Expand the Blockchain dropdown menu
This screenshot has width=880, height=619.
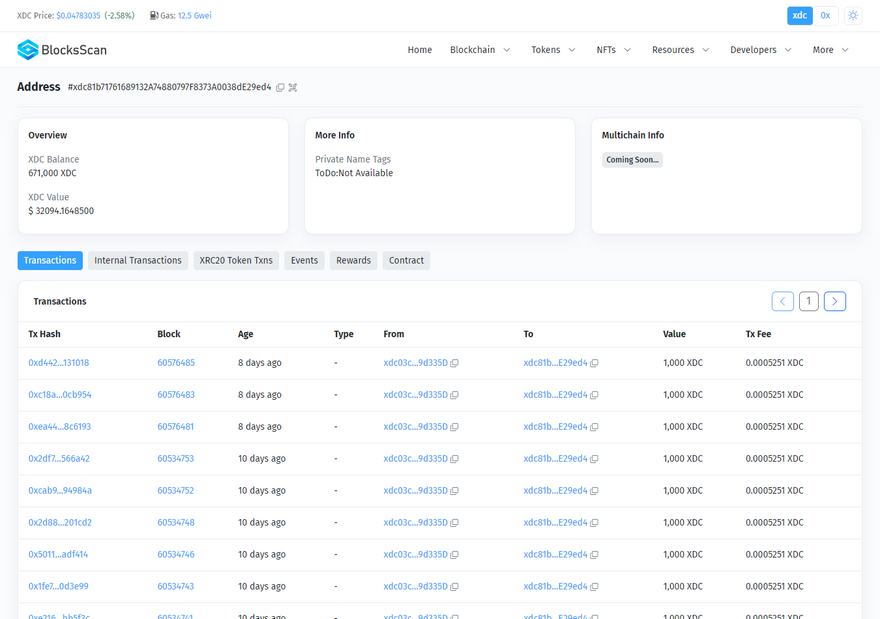point(480,50)
